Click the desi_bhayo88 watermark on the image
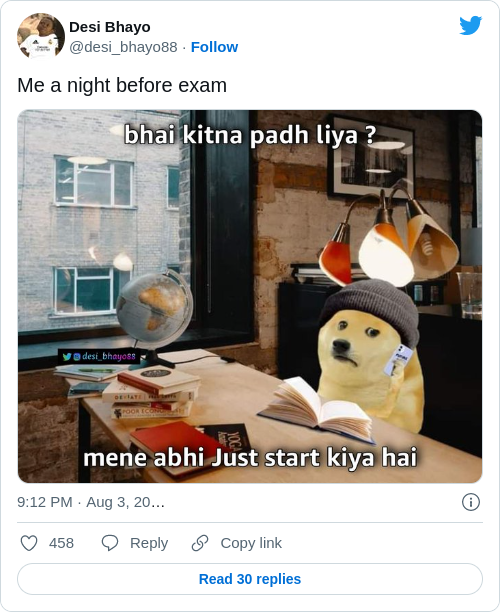 99,356
